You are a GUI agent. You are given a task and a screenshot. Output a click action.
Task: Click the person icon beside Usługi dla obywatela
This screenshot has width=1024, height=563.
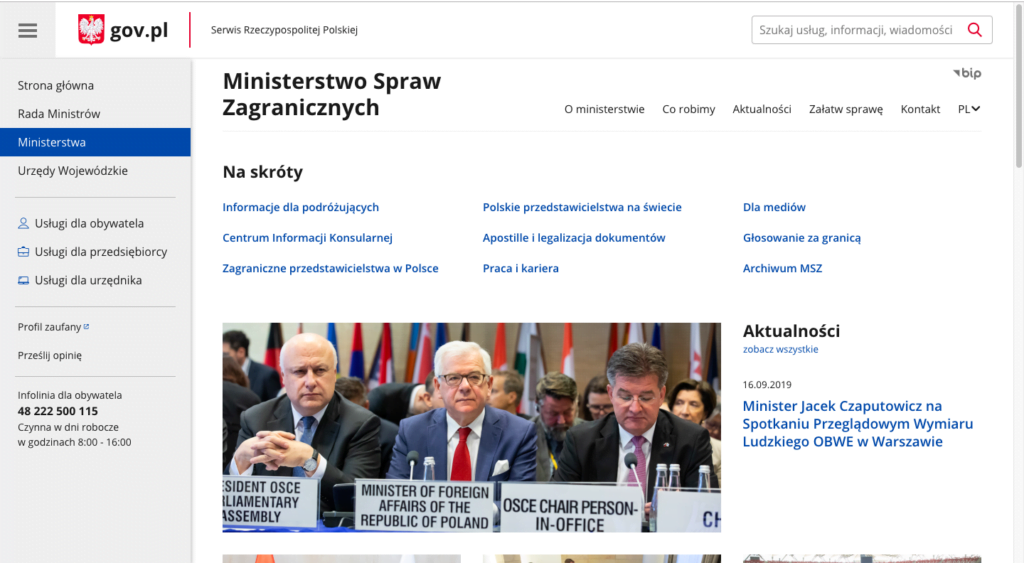[23, 223]
